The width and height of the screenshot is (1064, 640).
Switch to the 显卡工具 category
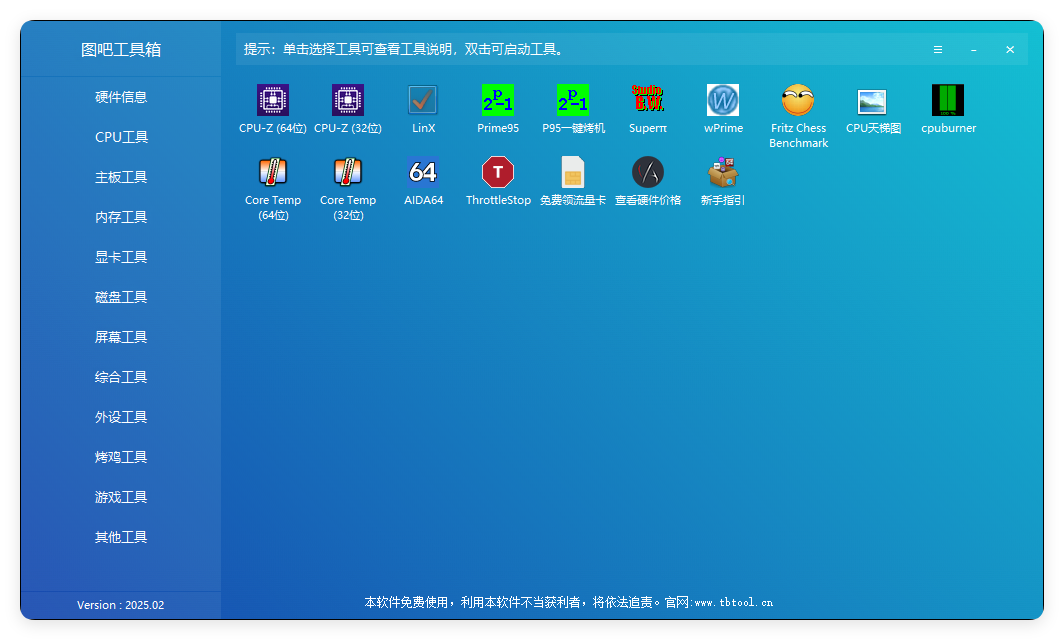(120, 256)
